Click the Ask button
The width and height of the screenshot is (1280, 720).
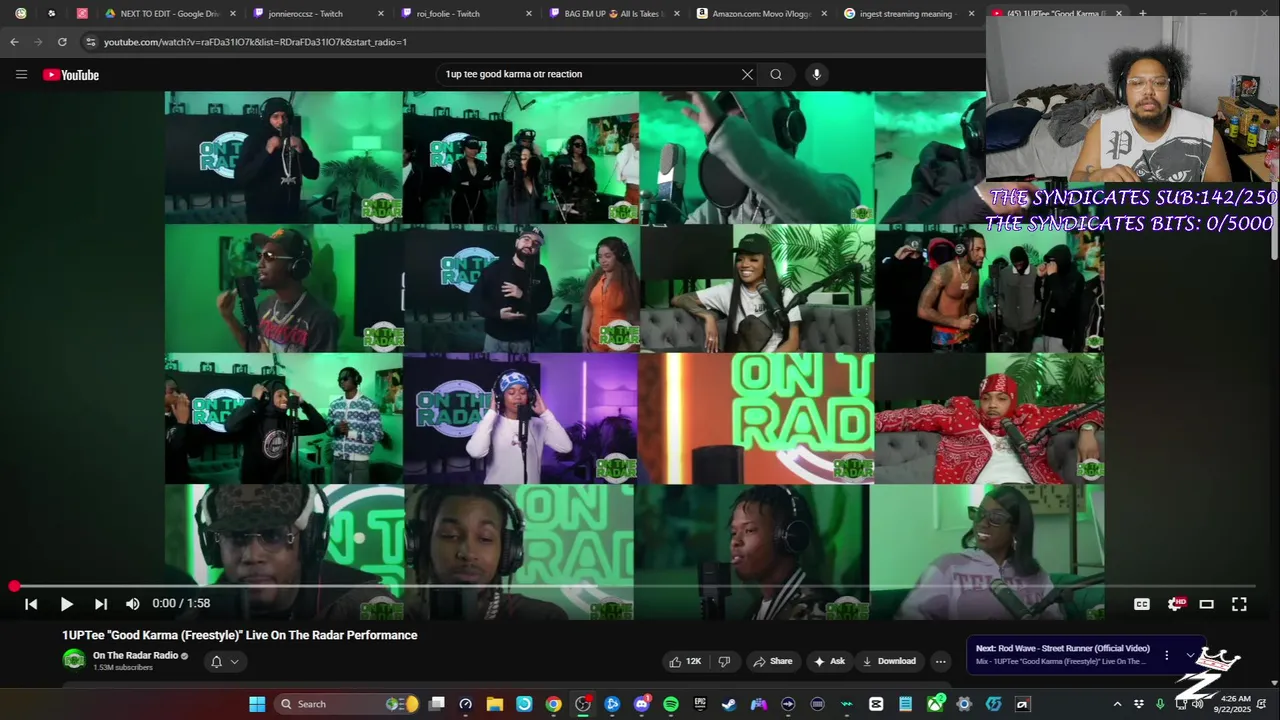[x=829, y=661]
